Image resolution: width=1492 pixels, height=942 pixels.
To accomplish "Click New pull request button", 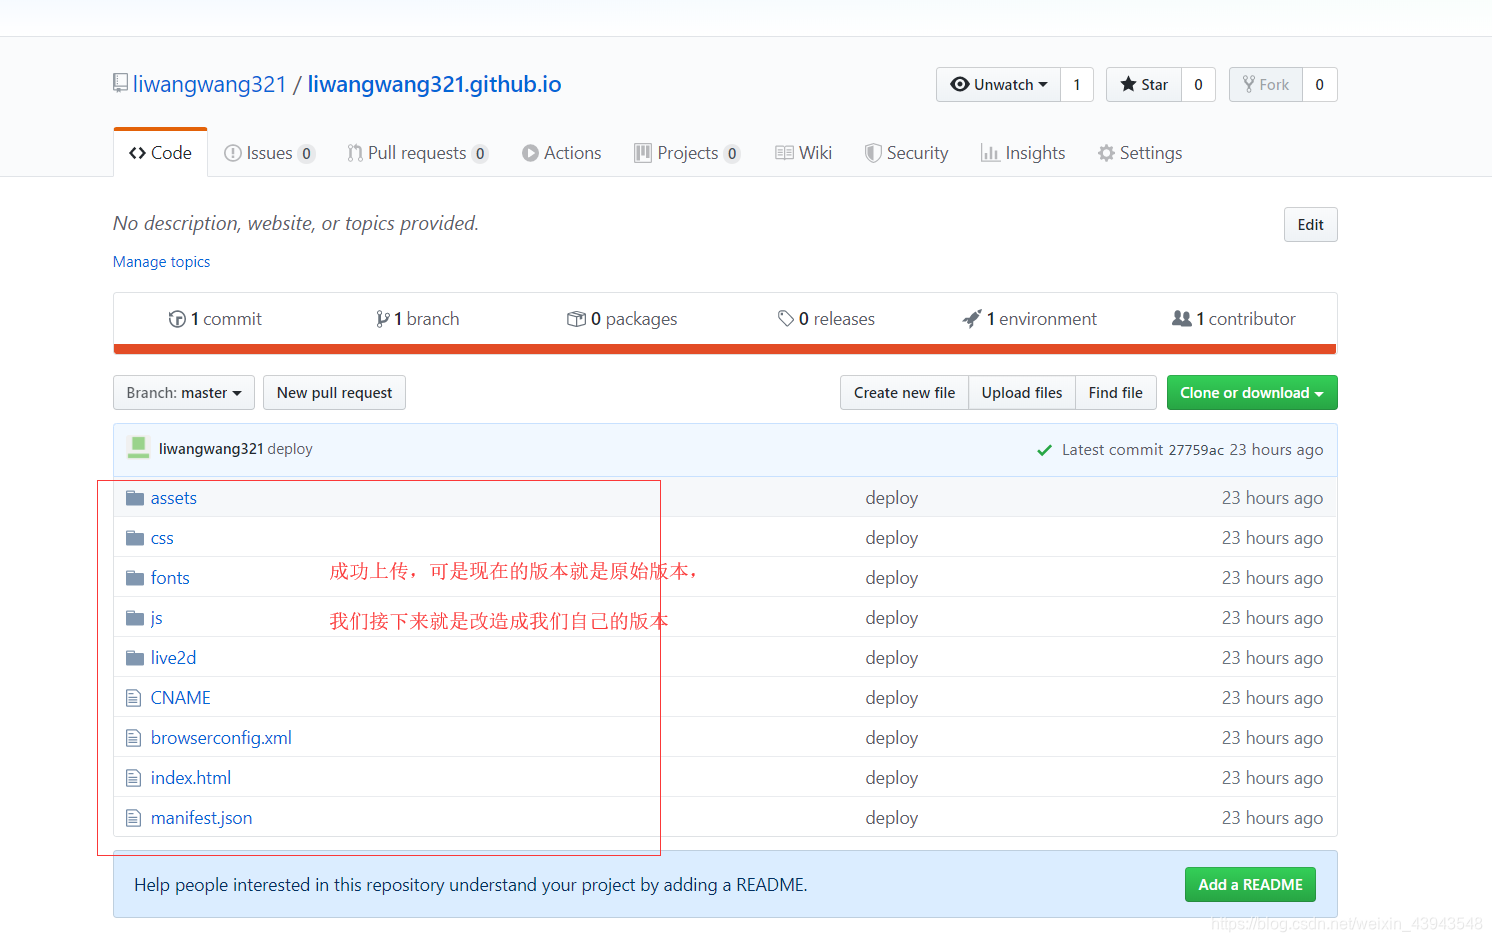I will click(334, 393).
